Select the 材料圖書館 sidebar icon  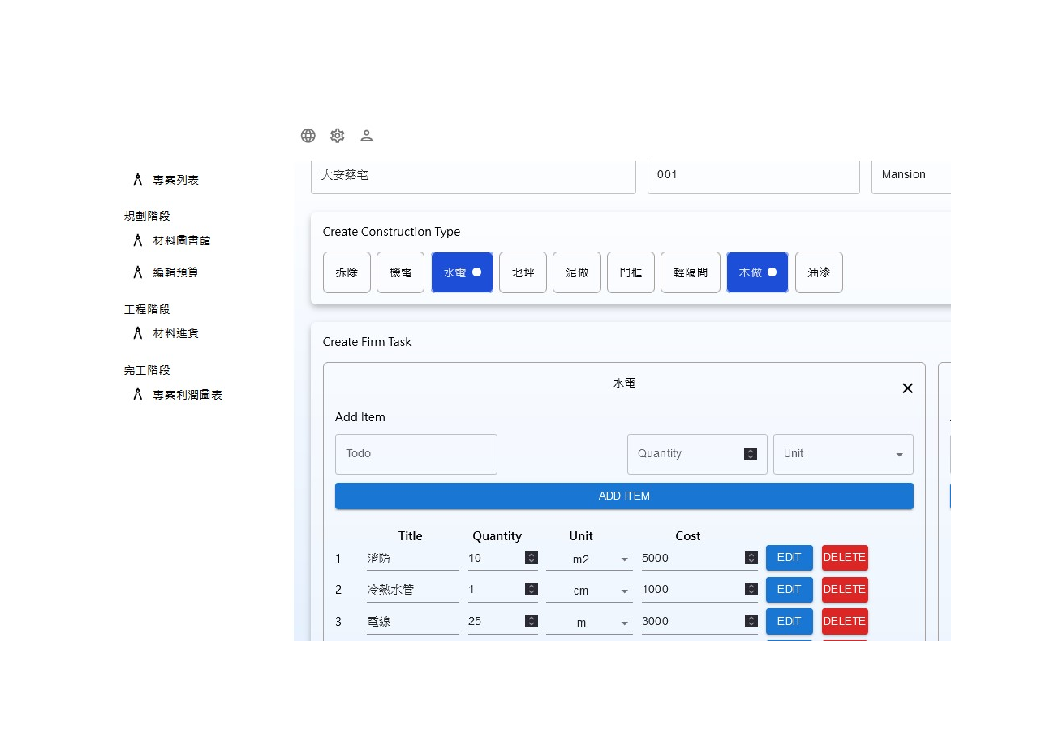click(x=138, y=240)
